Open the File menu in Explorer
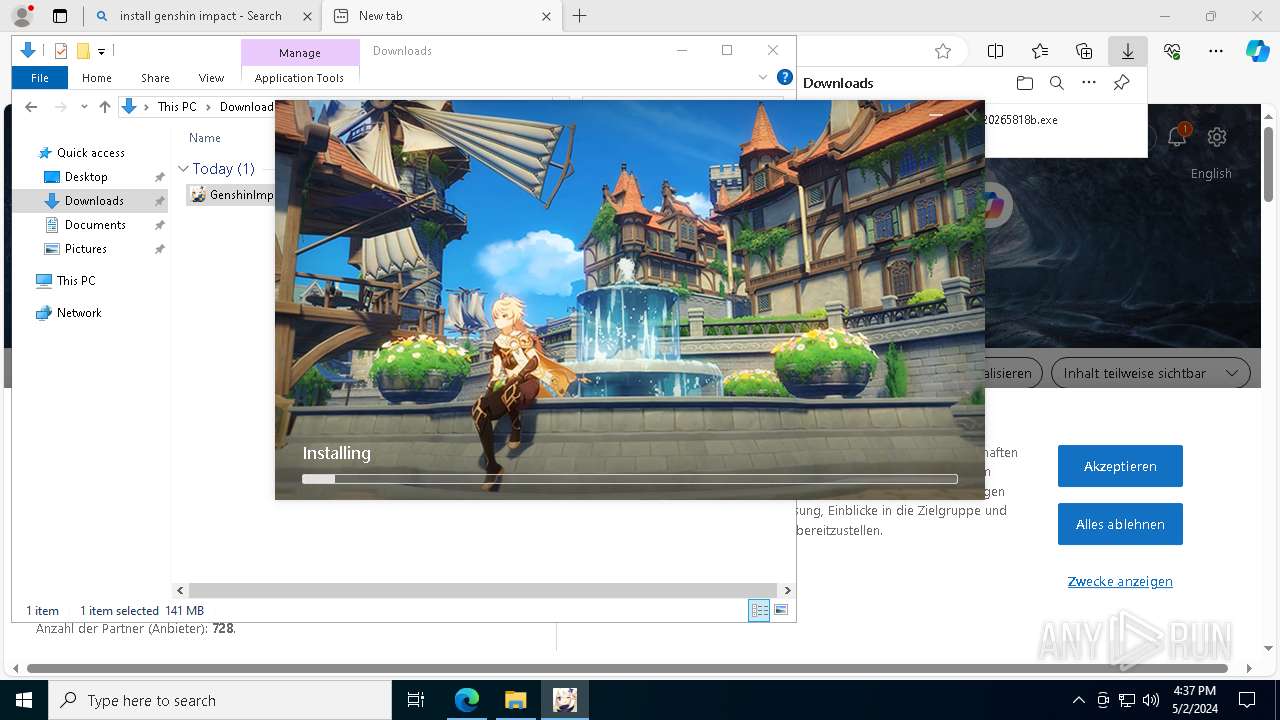This screenshot has height=720, width=1280. click(x=40, y=78)
